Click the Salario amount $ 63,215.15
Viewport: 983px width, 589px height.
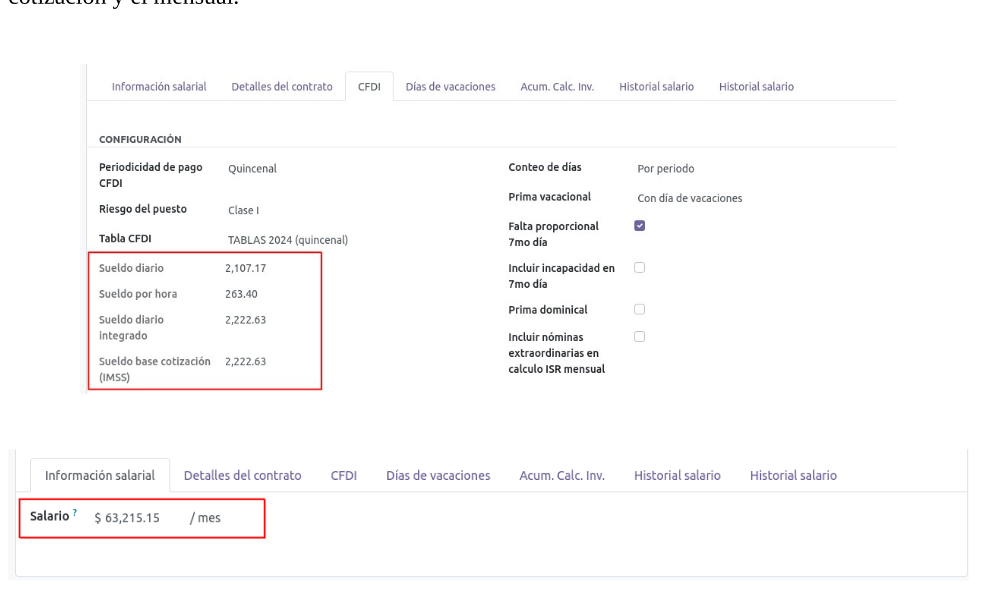pos(126,518)
